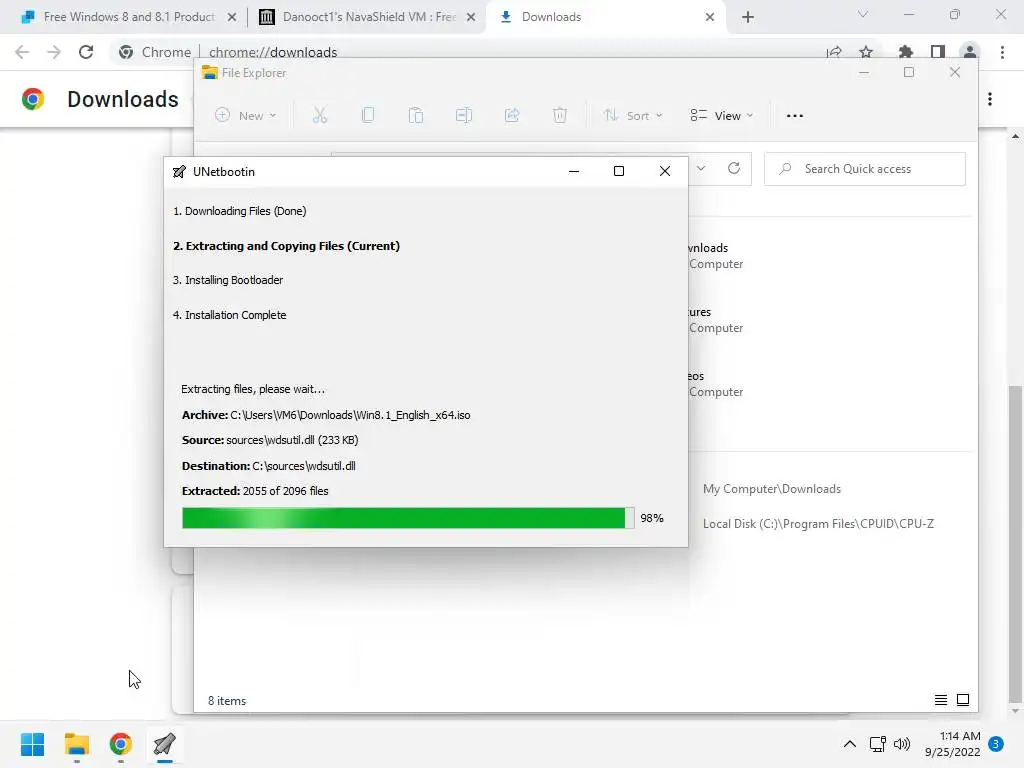
Task: Open the See more ellipsis in File Explorer
Action: tap(795, 116)
